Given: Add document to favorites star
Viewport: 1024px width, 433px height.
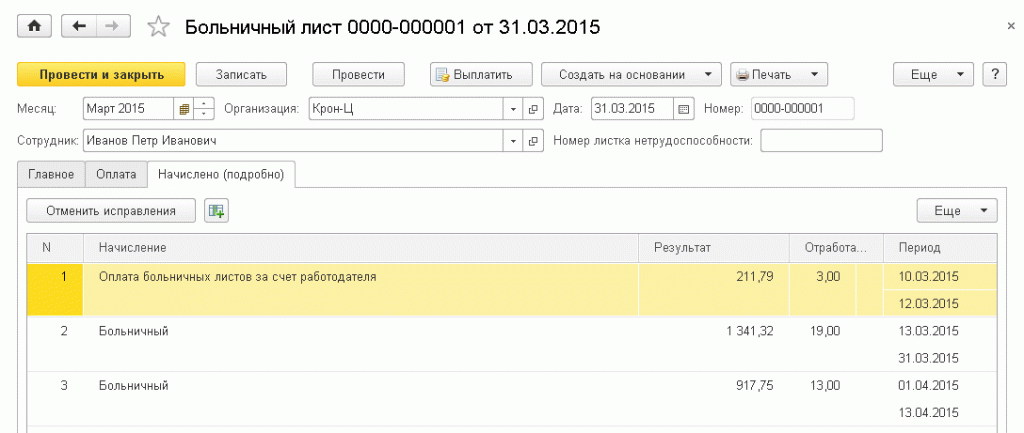Looking at the screenshot, I should coord(159,27).
